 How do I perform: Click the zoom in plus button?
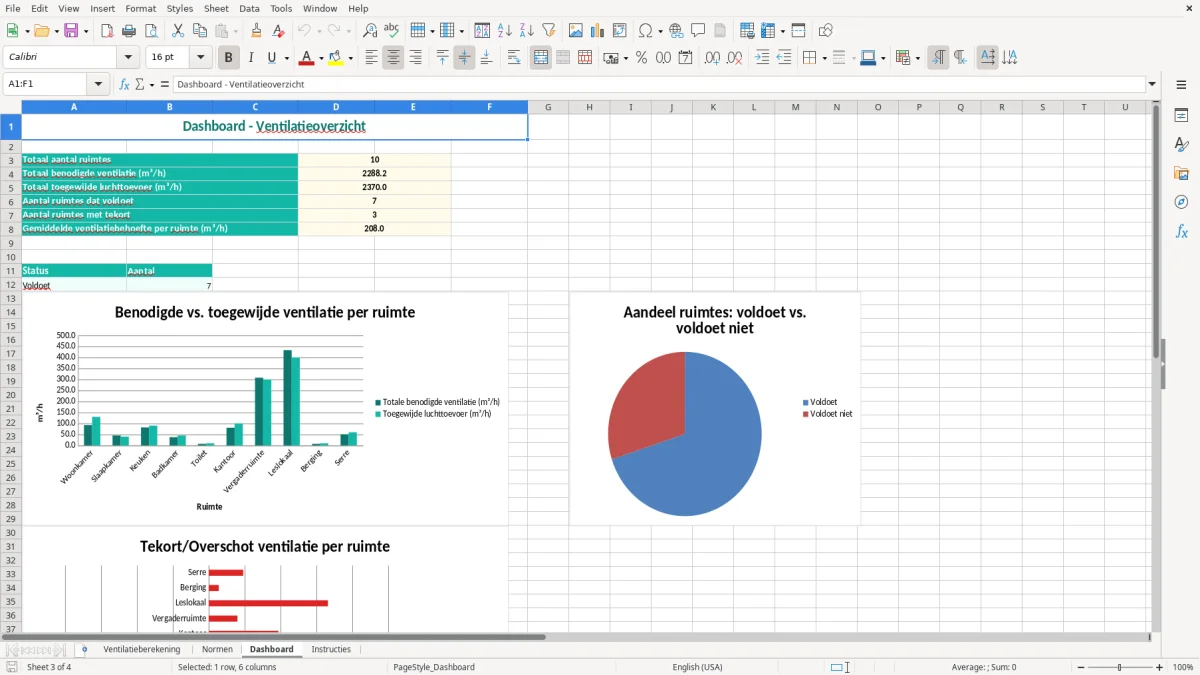click(x=1160, y=667)
